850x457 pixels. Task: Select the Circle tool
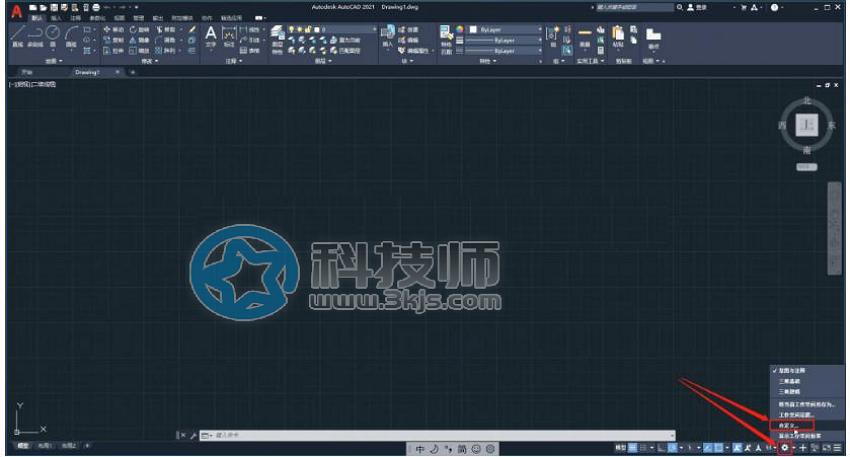click(53, 34)
